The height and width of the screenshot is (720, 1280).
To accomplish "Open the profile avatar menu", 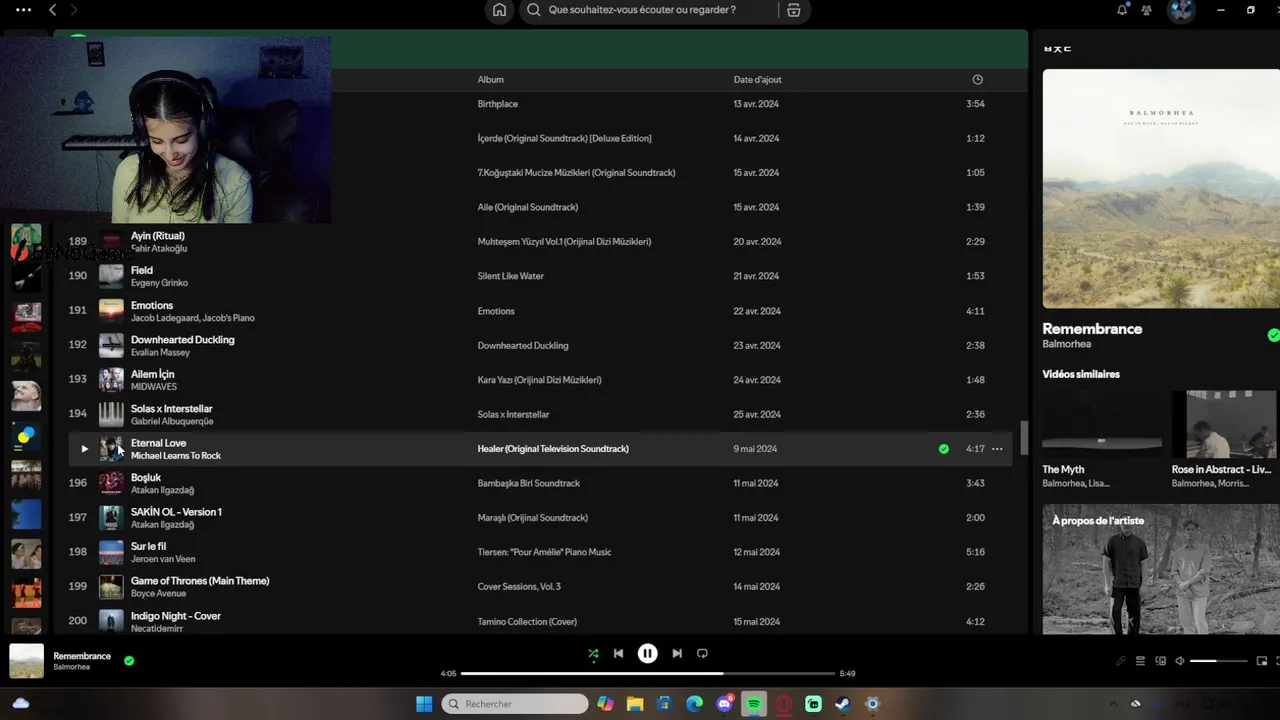I will click(x=1181, y=10).
